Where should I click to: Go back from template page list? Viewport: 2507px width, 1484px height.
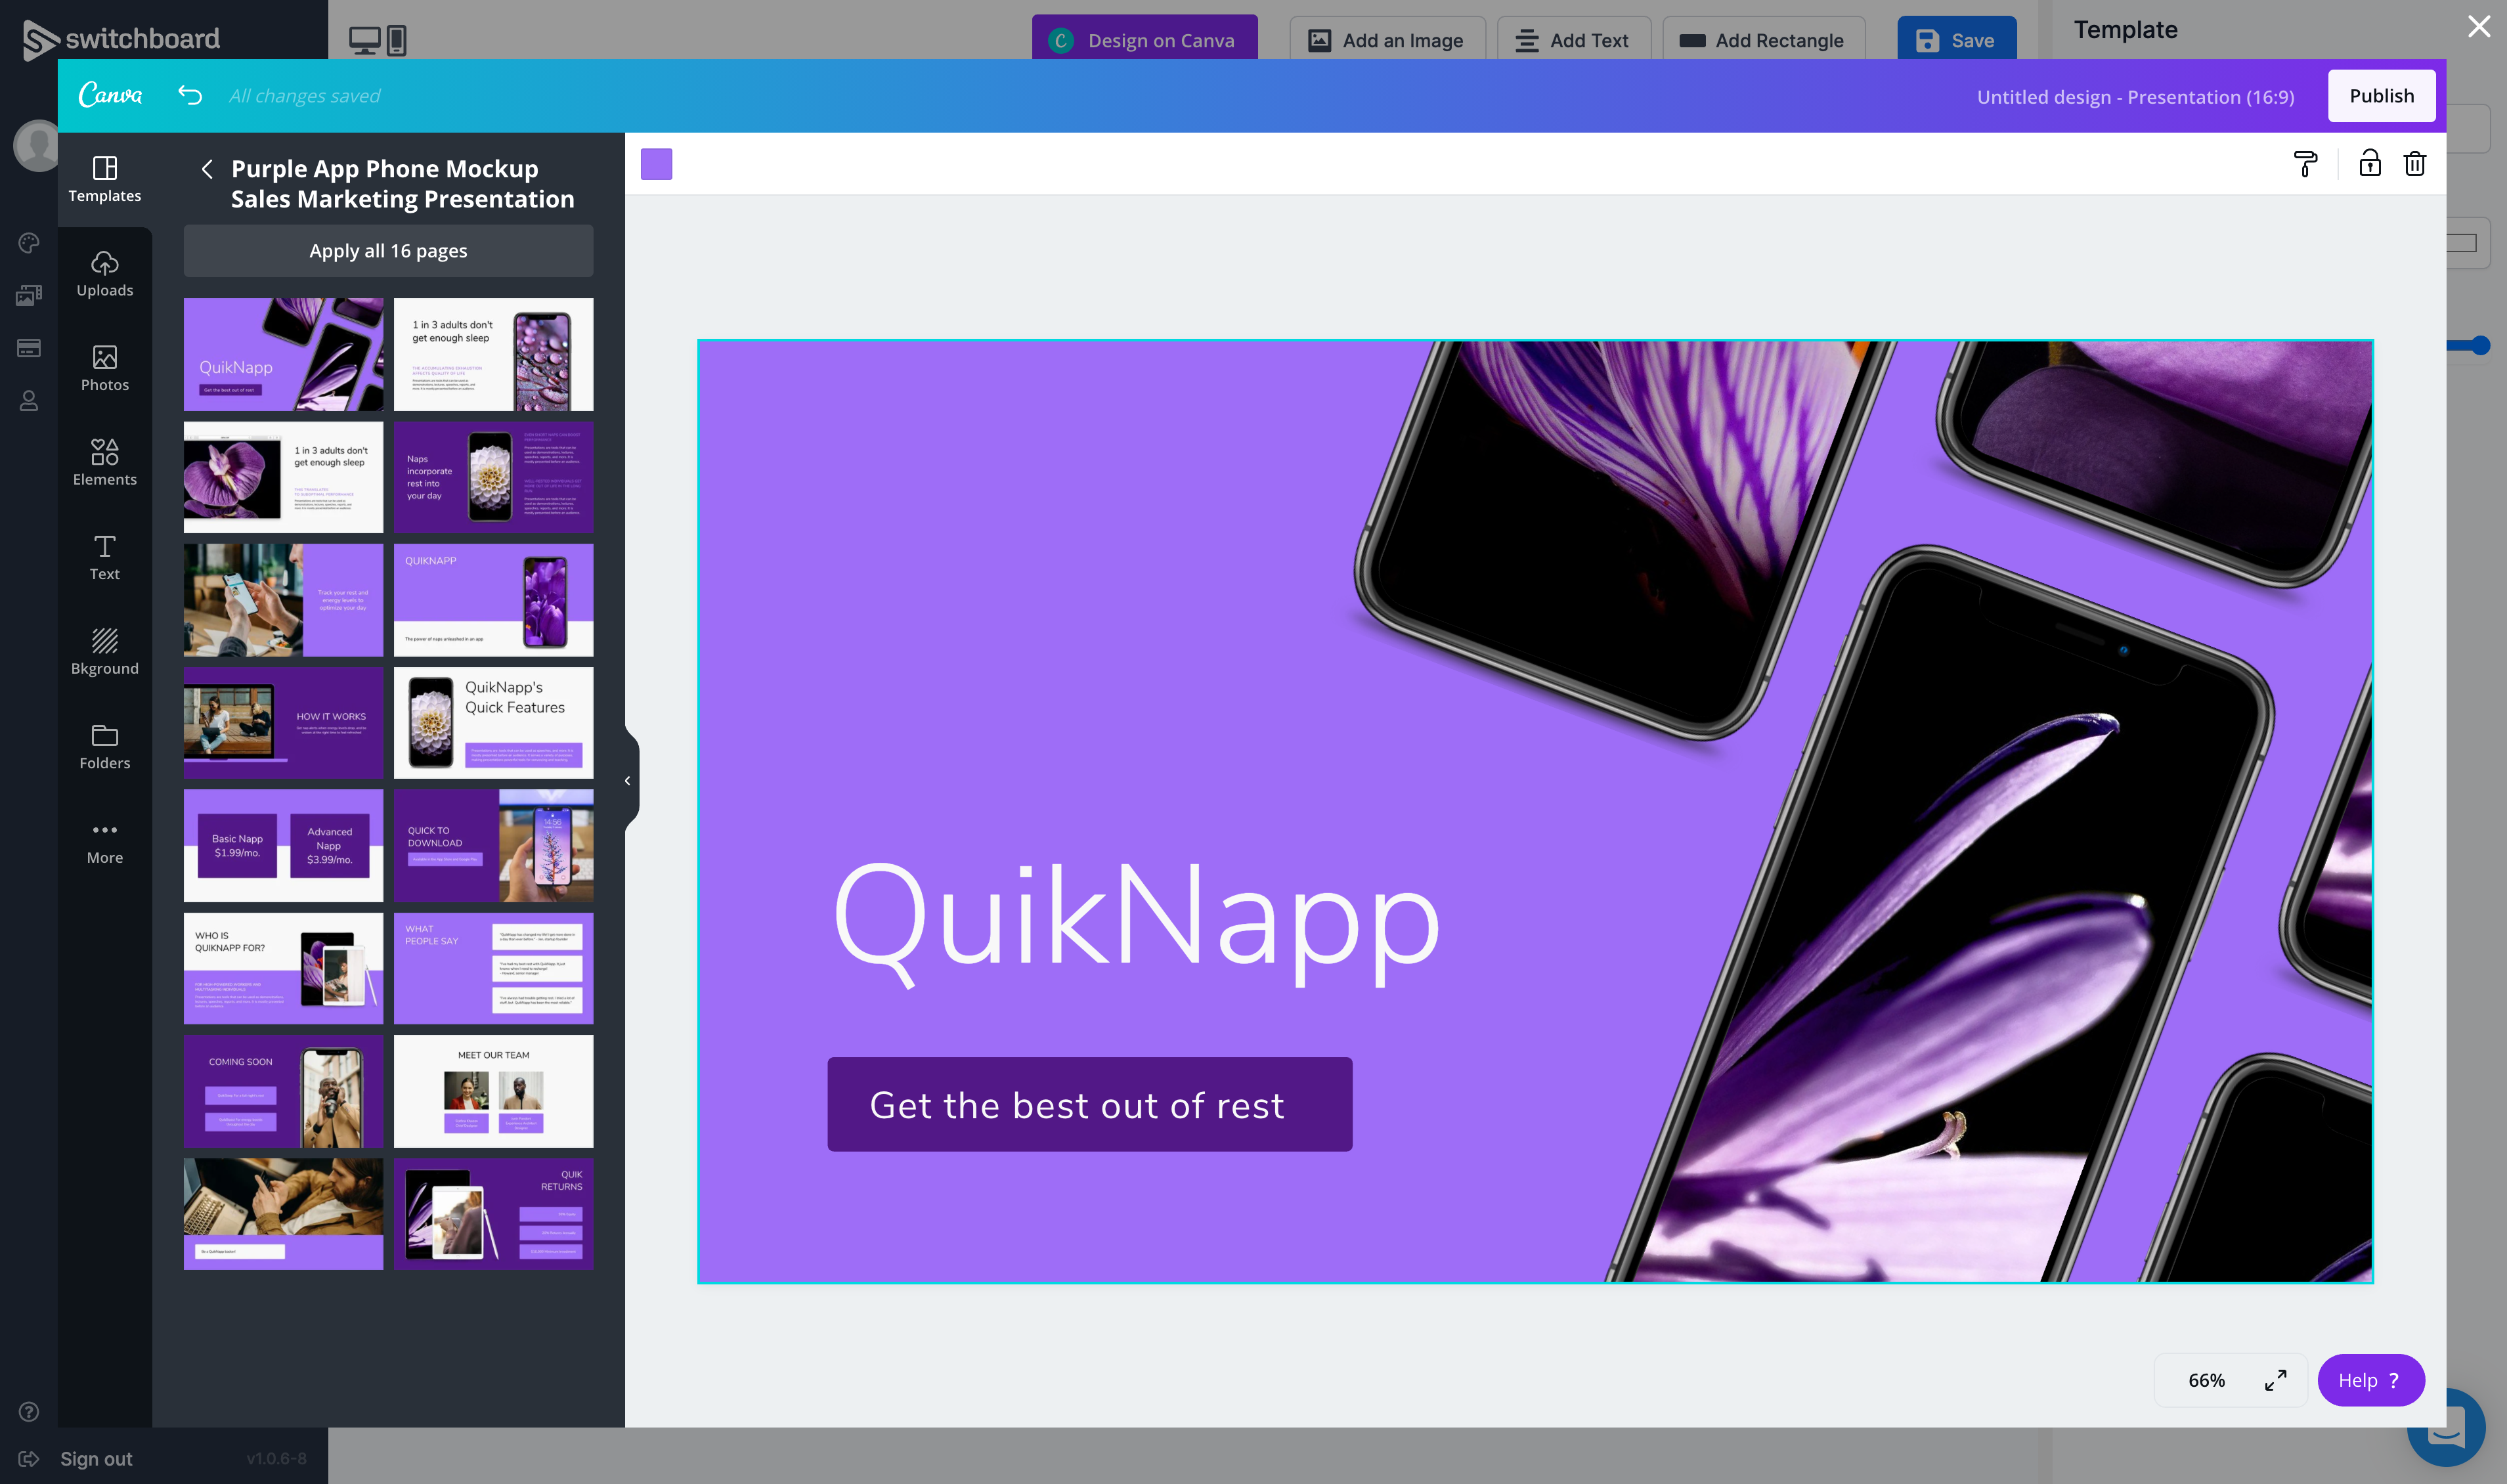coord(206,169)
